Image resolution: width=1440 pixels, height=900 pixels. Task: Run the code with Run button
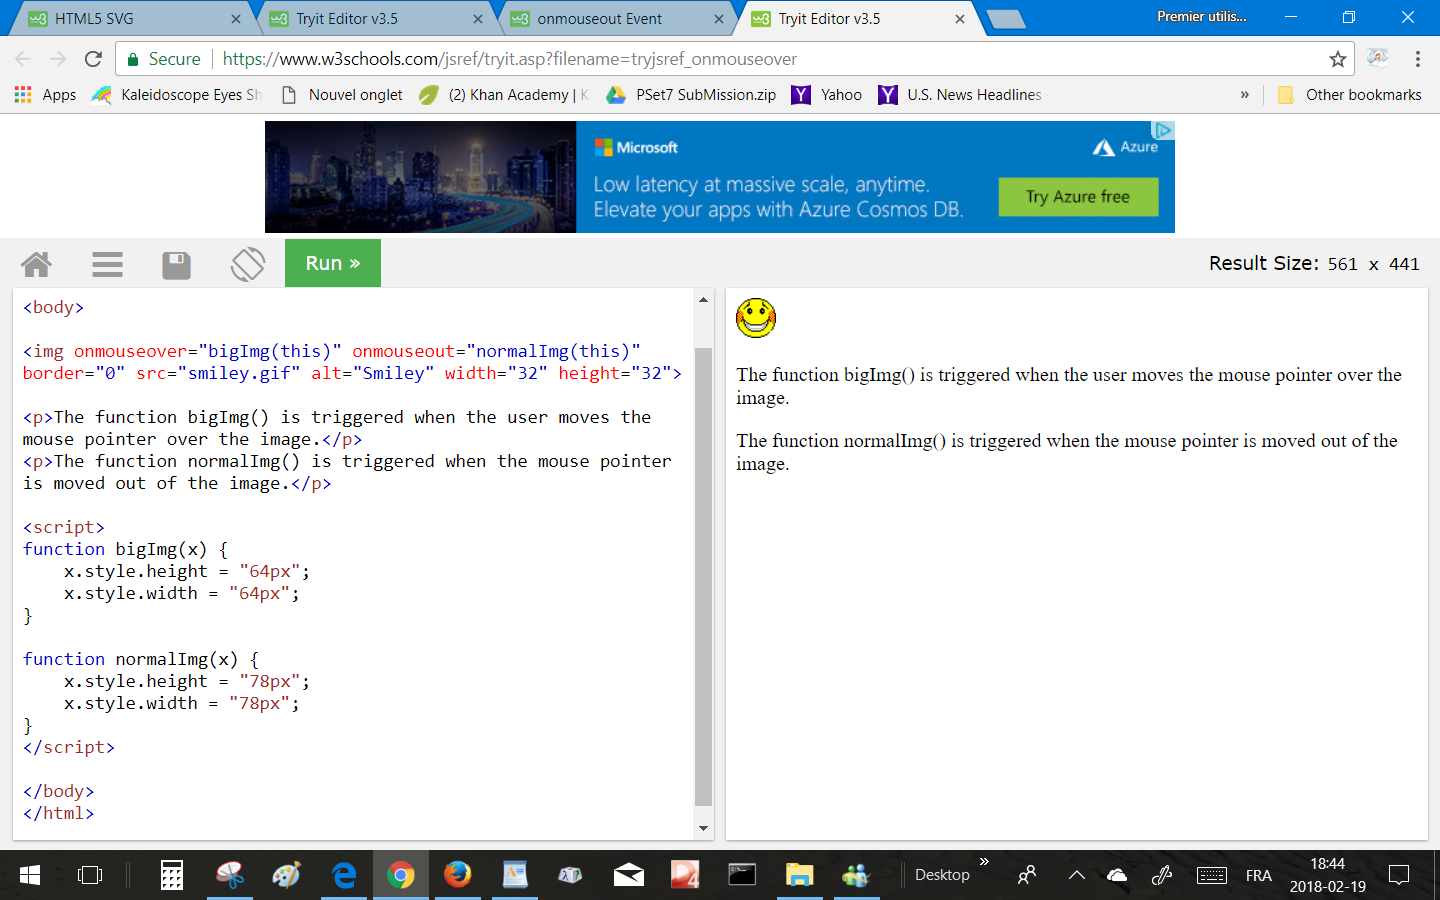point(333,263)
